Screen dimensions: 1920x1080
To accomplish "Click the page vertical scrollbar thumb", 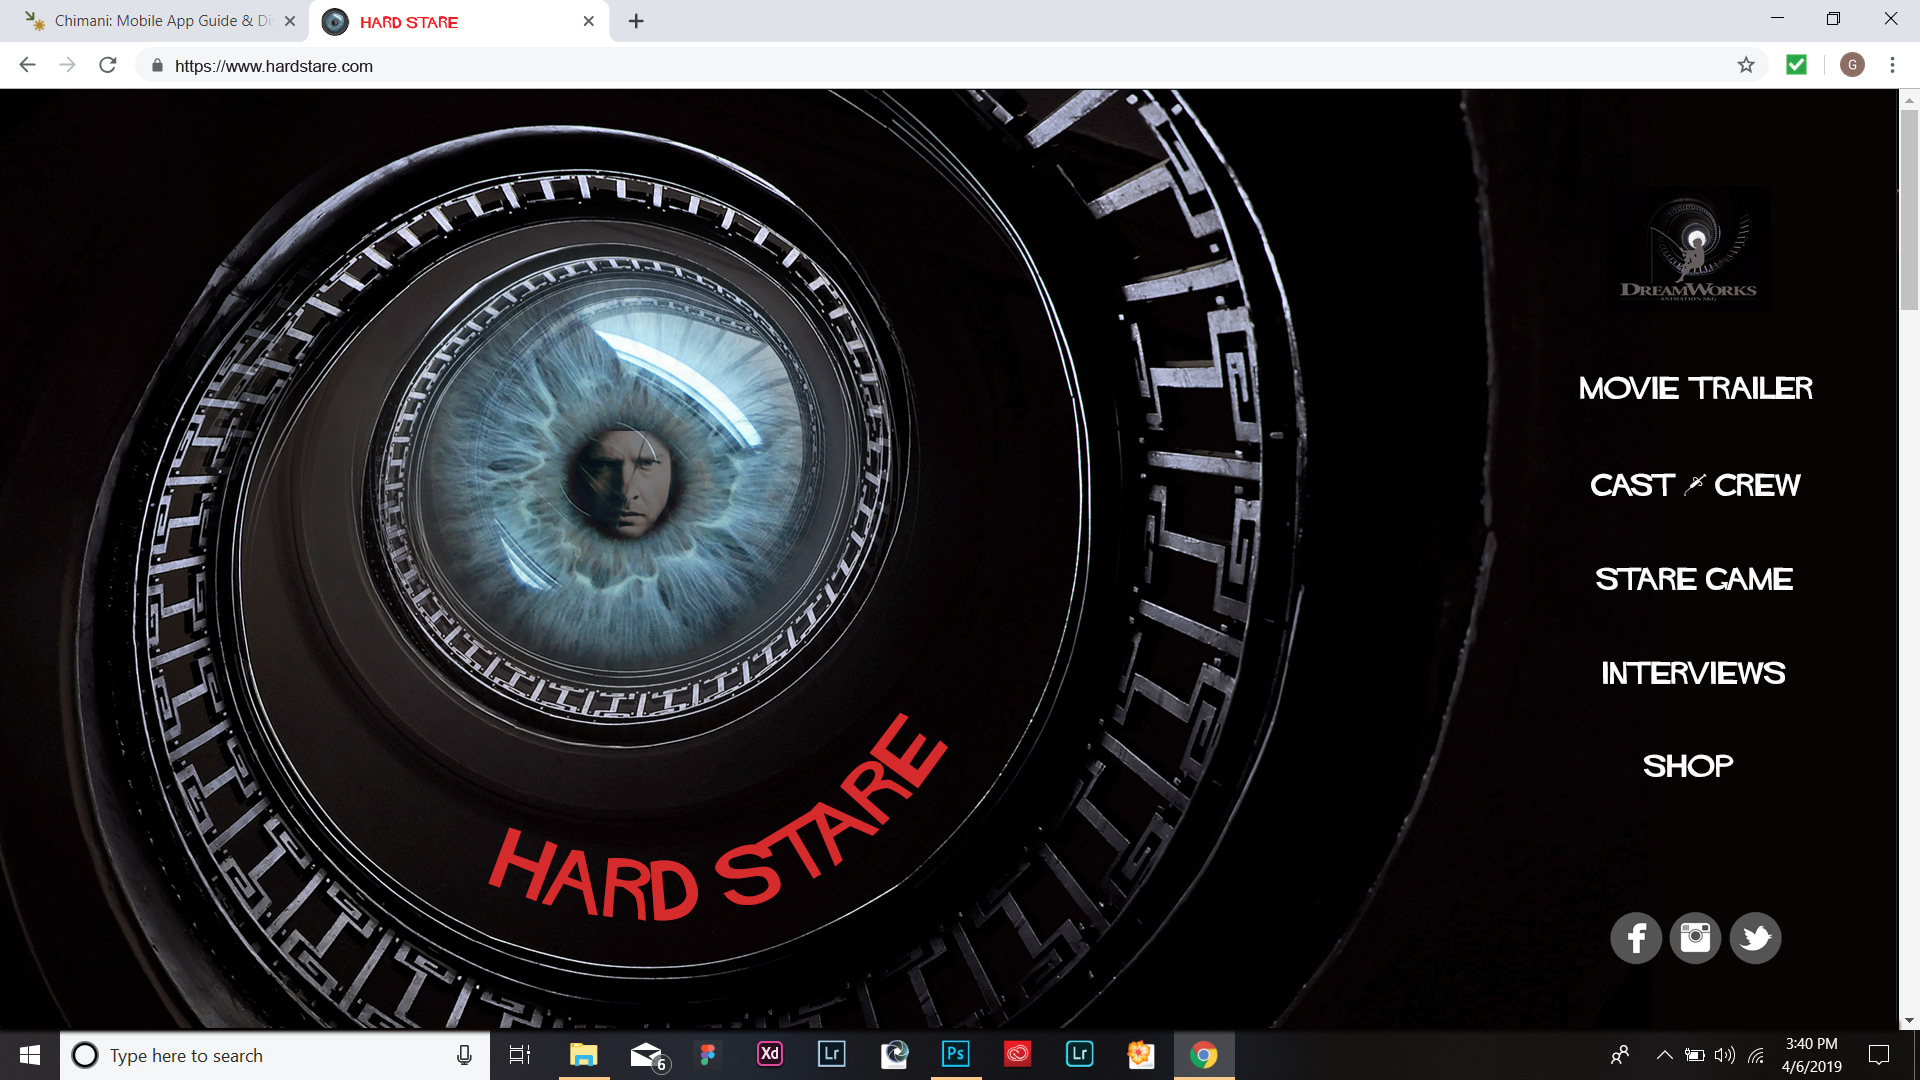I will pos(1909,210).
